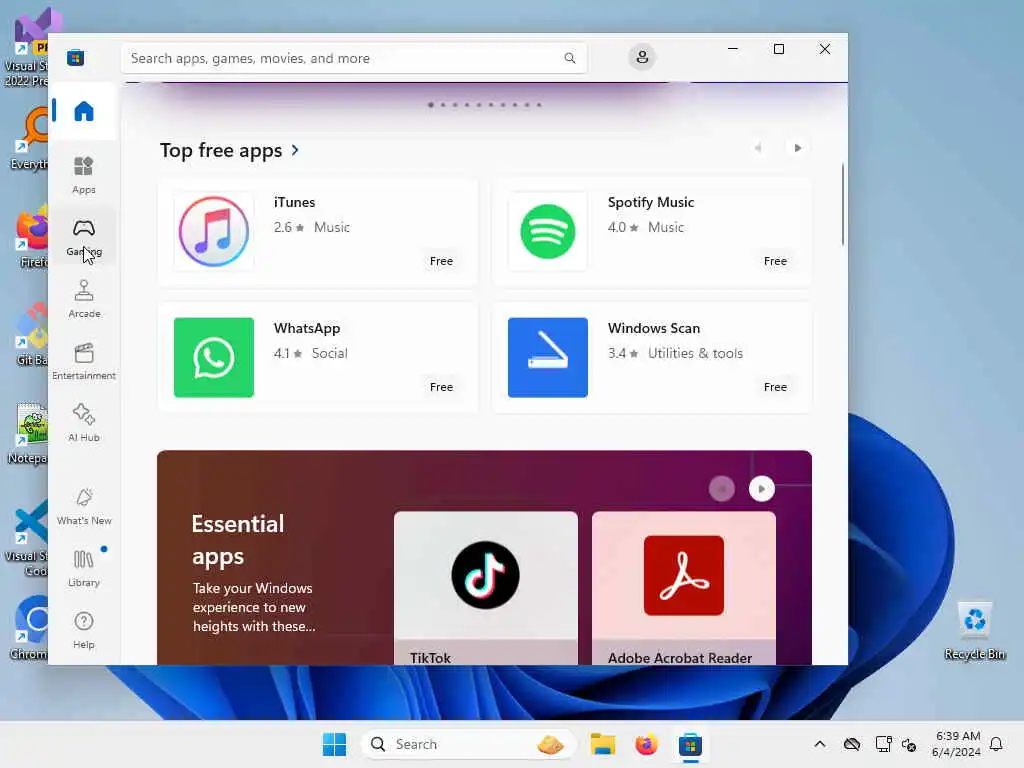The width and height of the screenshot is (1024, 768).
Task: Click the WhatsApp Free price label
Action: (x=441, y=387)
